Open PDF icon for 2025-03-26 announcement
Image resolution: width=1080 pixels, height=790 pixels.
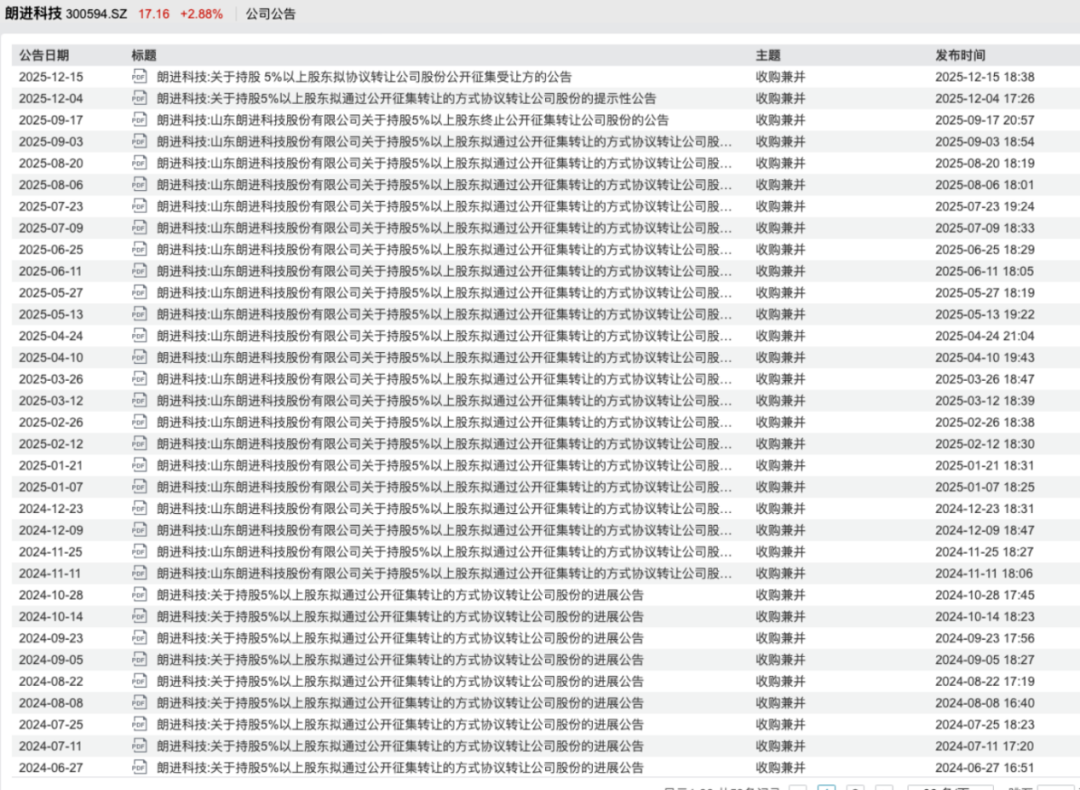coord(139,379)
